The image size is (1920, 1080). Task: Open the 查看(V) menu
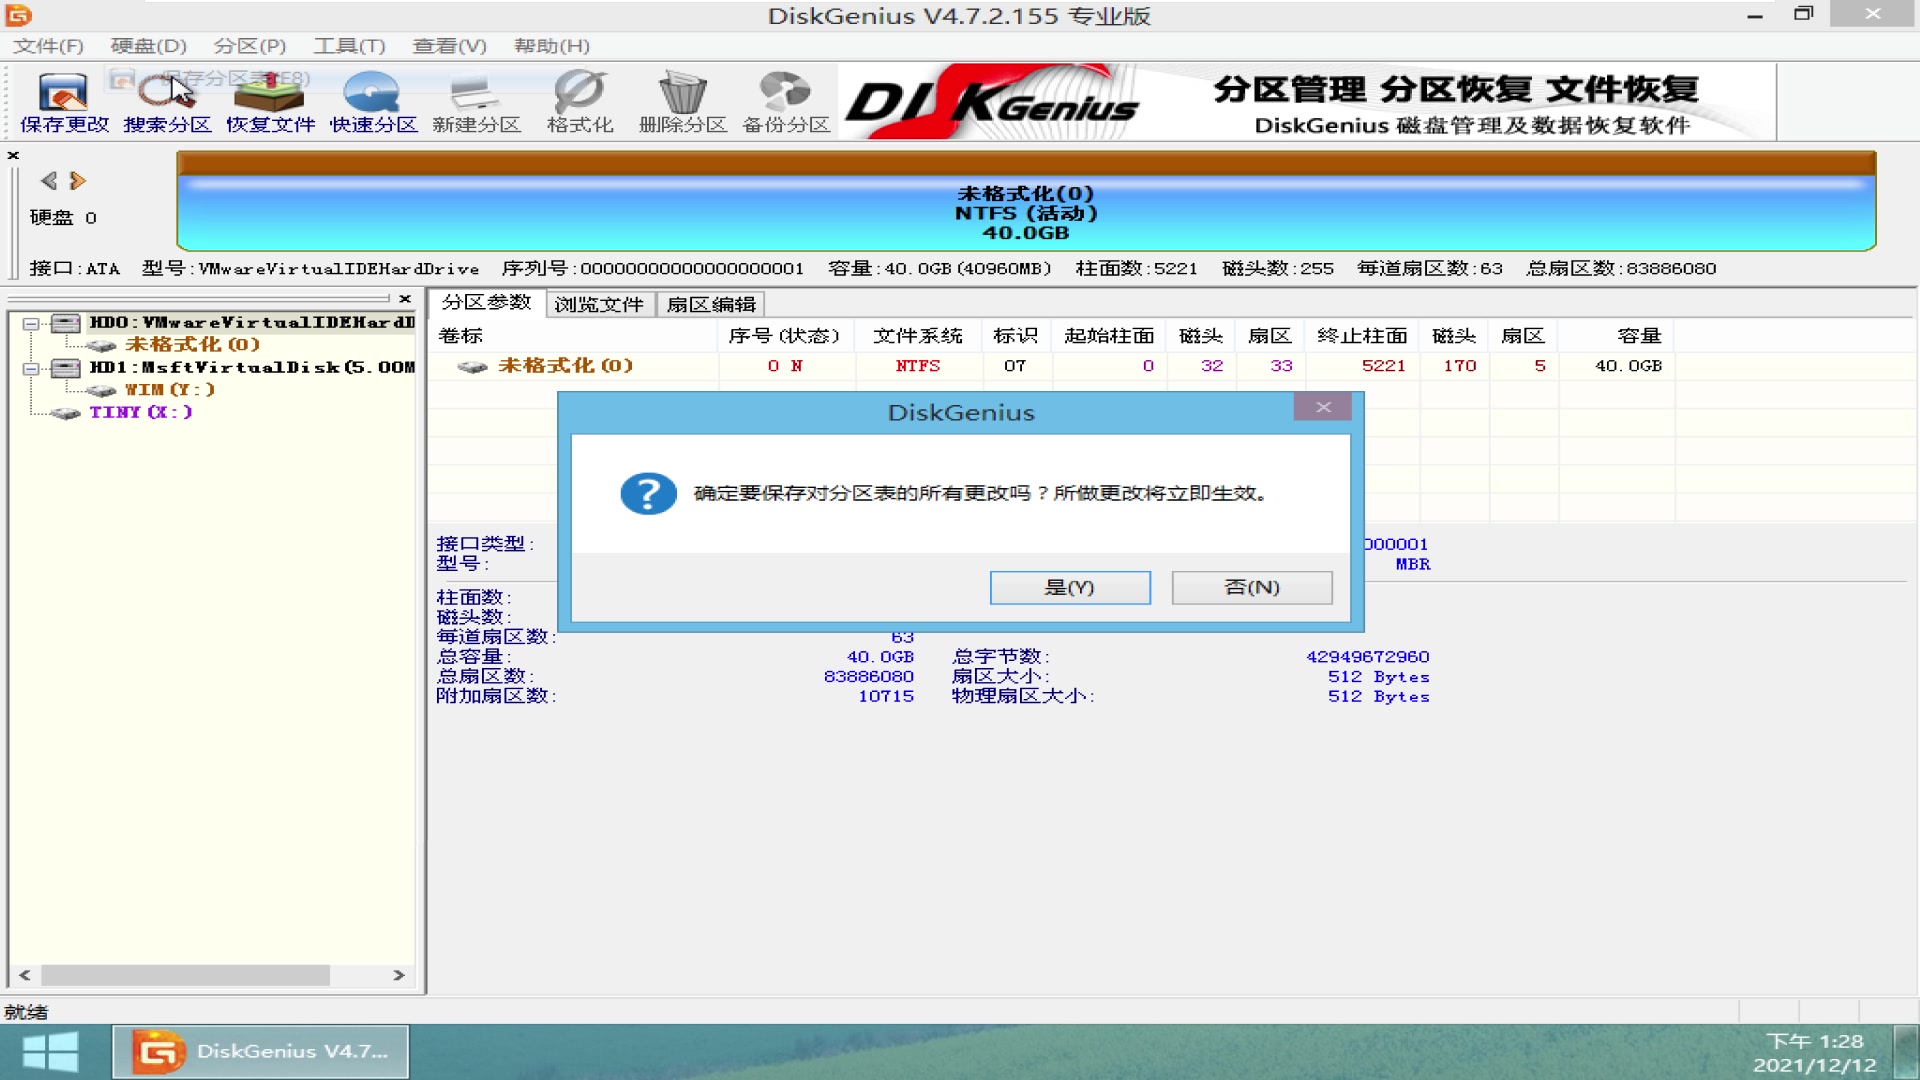(x=449, y=46)
